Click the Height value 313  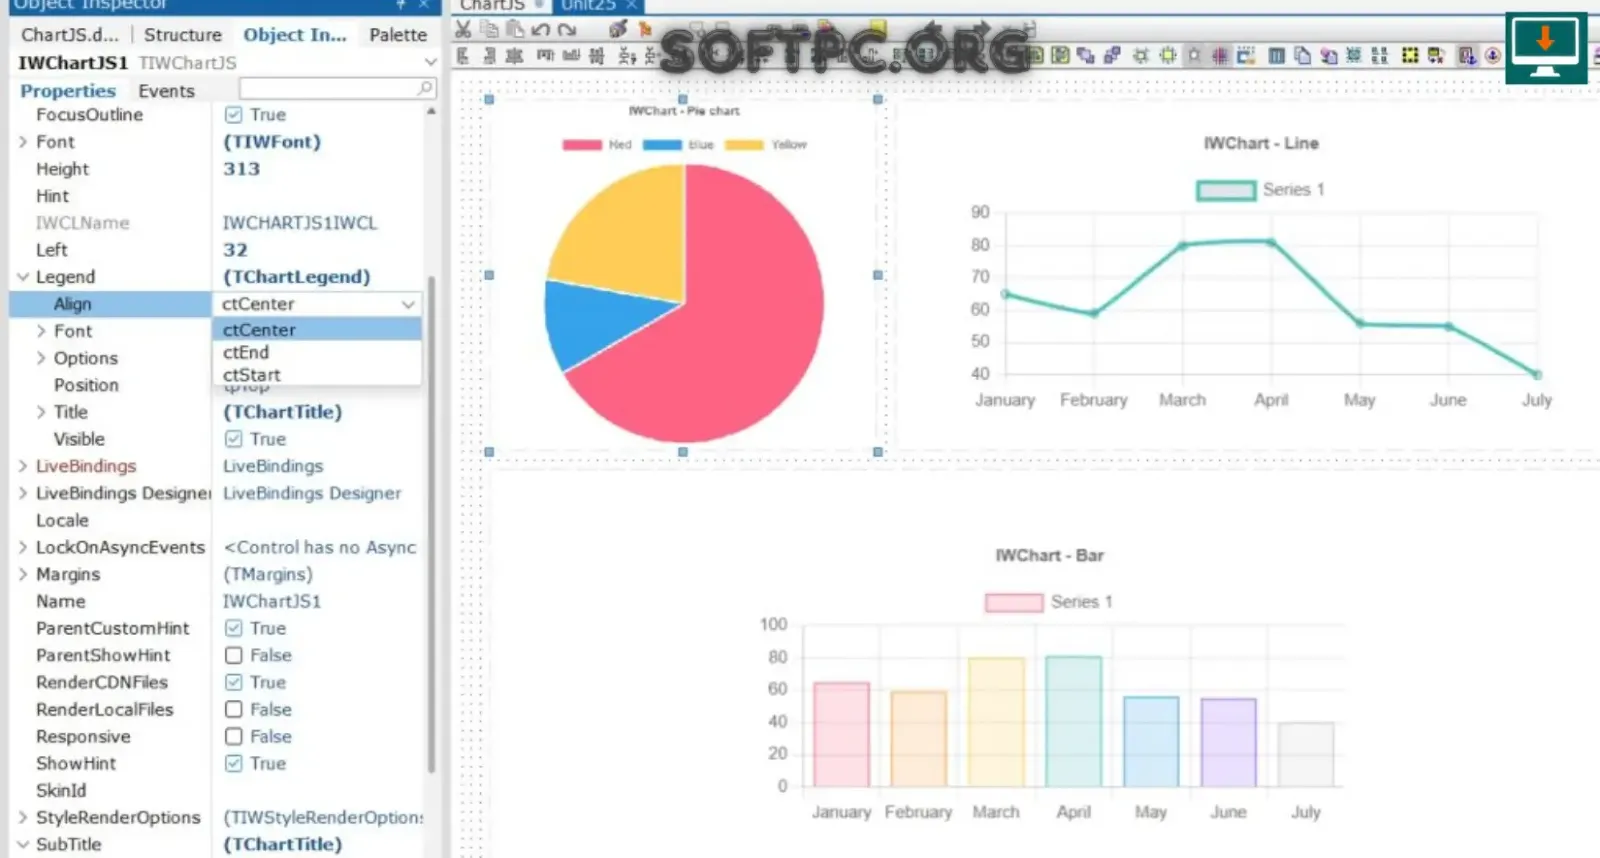[241, 169]
